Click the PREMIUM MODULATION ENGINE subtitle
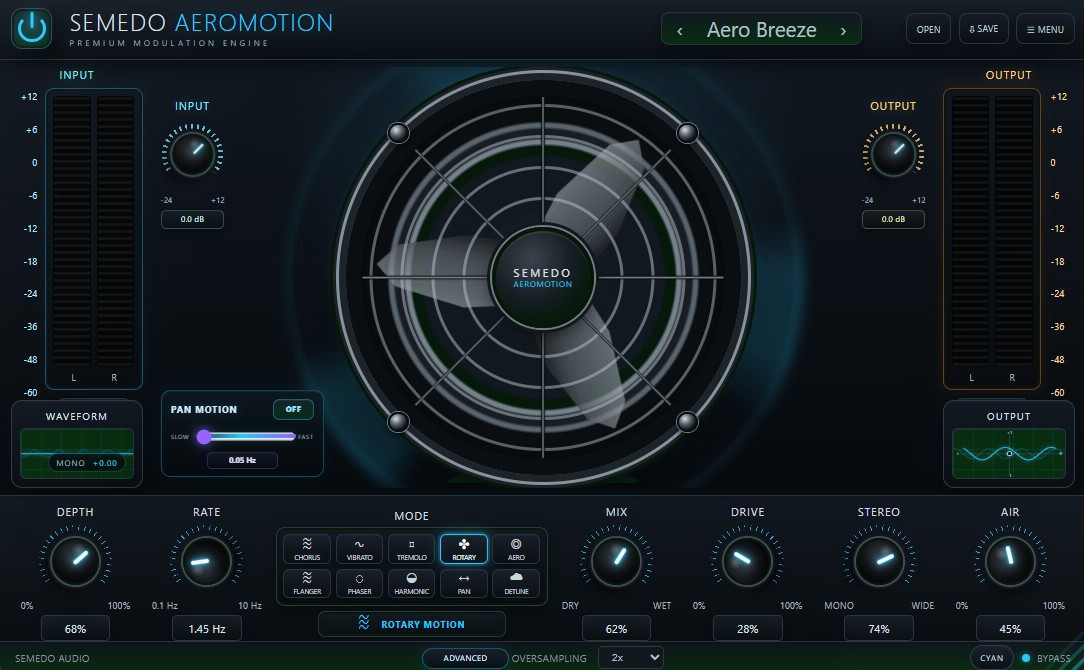 point(169,43)
